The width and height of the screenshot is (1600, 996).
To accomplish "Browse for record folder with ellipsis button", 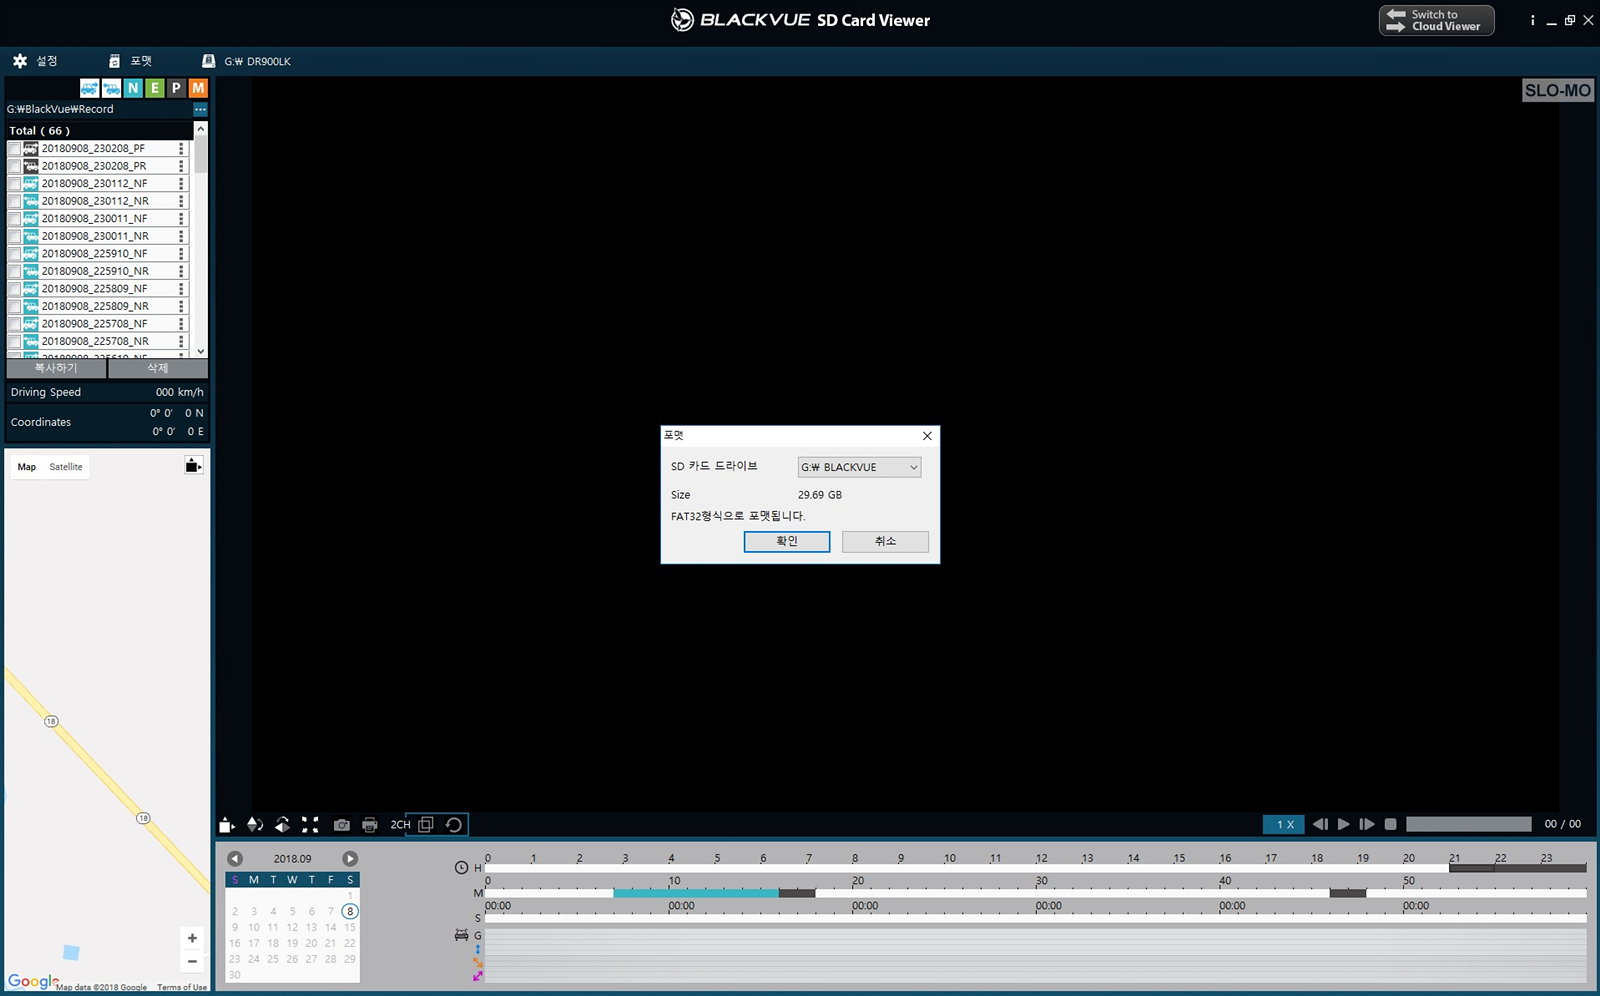I will click(200, 109).
